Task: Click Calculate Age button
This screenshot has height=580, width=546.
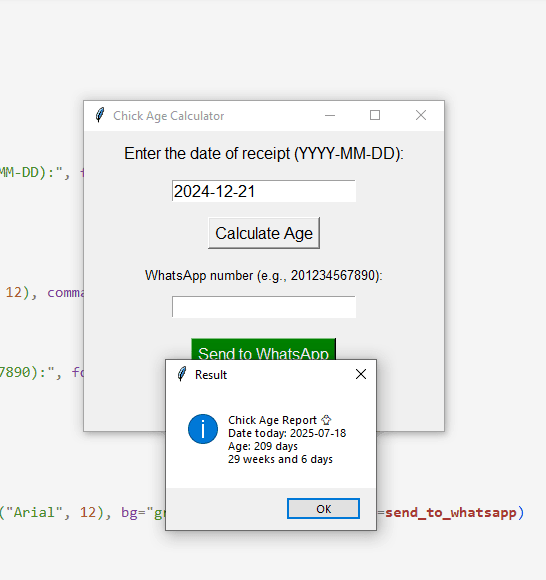Action: pyautogui.click(x=264, y=233)
